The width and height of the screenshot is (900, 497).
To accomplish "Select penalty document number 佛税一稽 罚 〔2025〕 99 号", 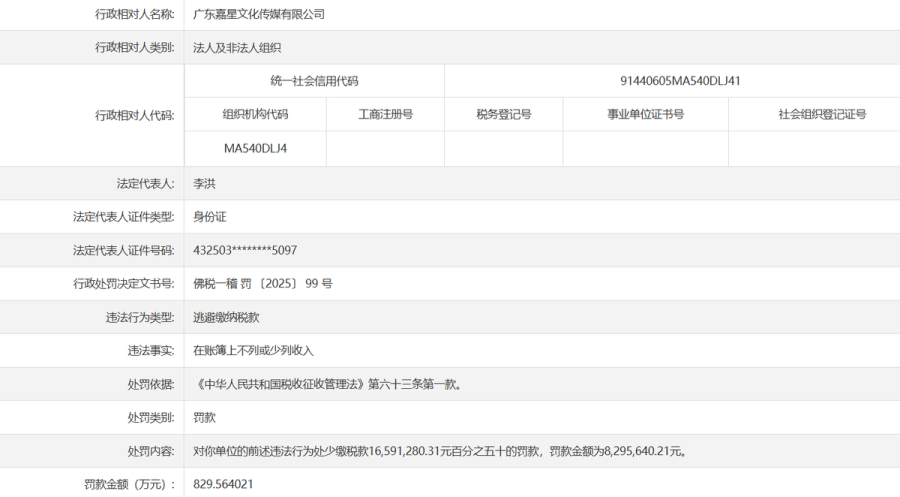I will [263, 284].
